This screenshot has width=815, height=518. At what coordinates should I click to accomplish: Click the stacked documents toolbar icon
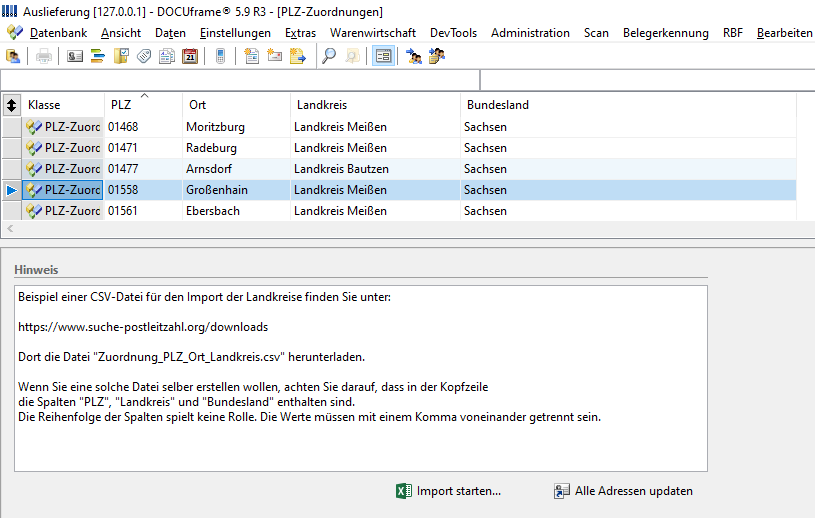pyautogui.click(x=167, y=56)
